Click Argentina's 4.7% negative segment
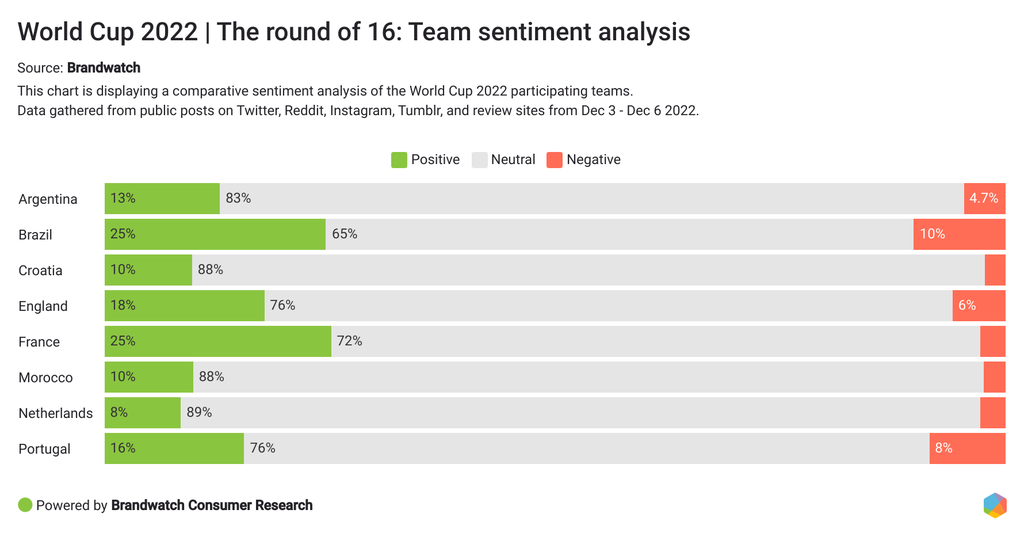1024x540 pixels. pyautogui.click(x=984, y=199)
